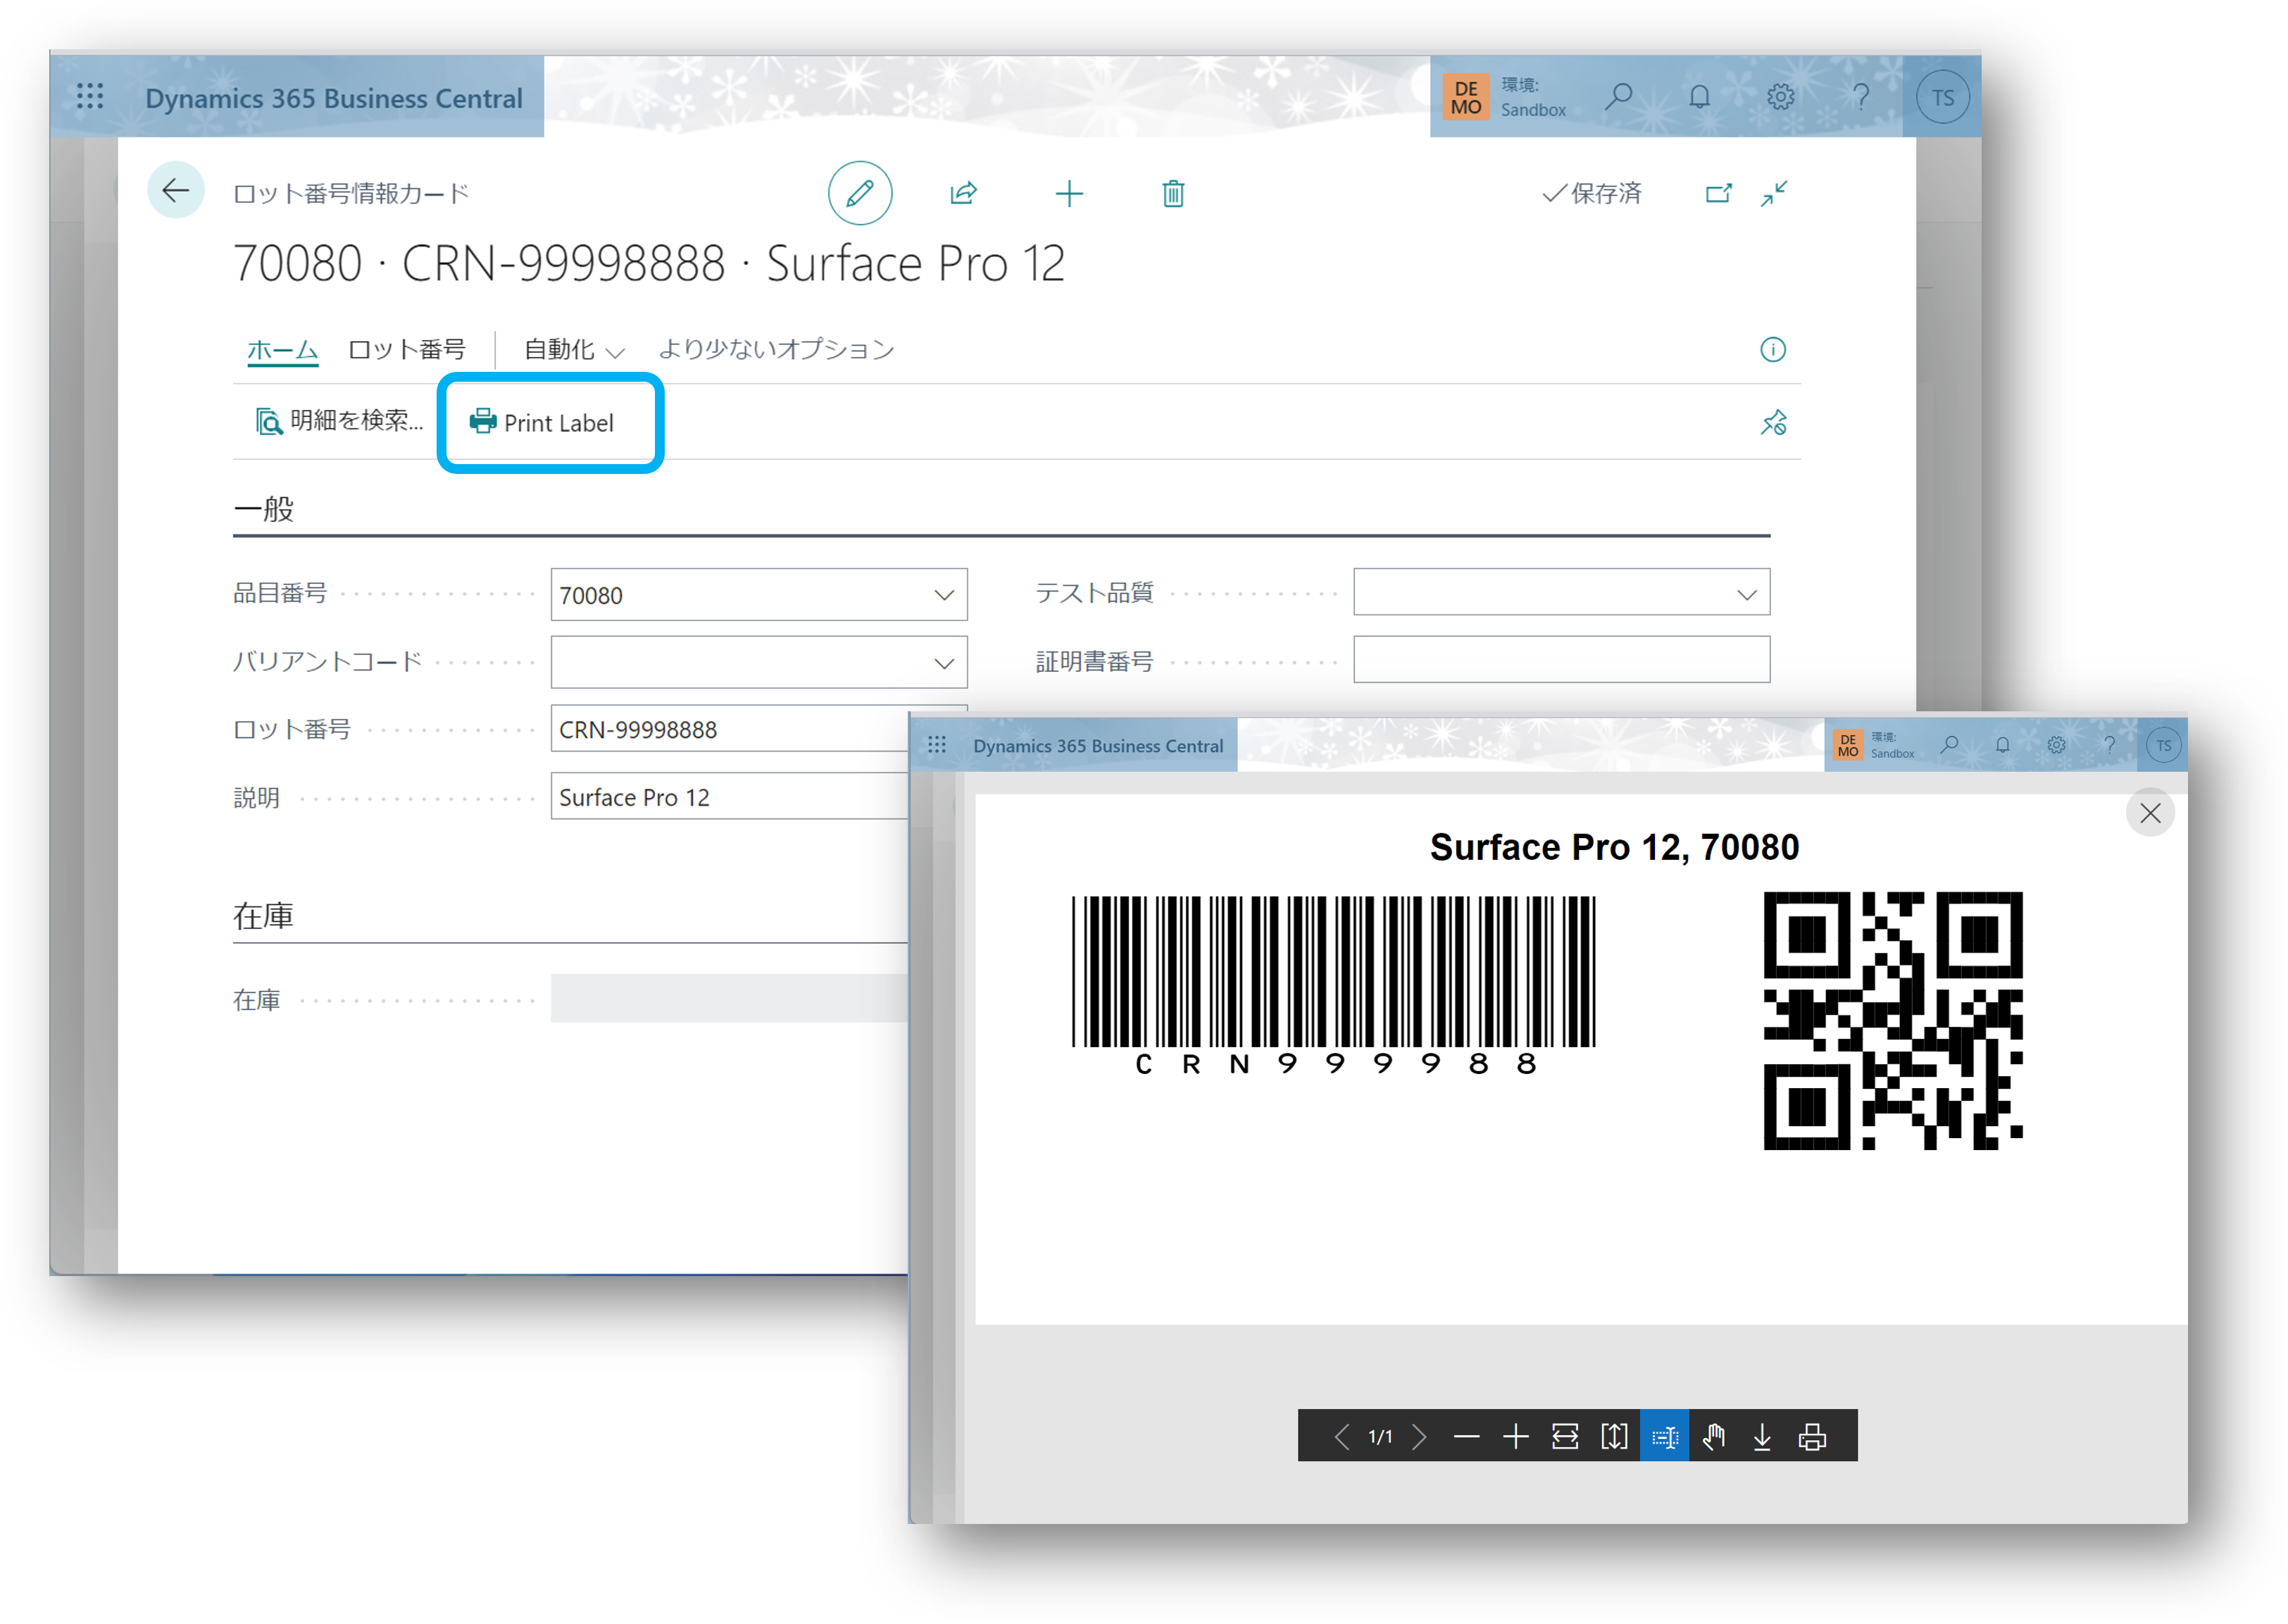Click the fit to width icon in preview
2288x1624 pixels.
(x=1564, y=1437)
